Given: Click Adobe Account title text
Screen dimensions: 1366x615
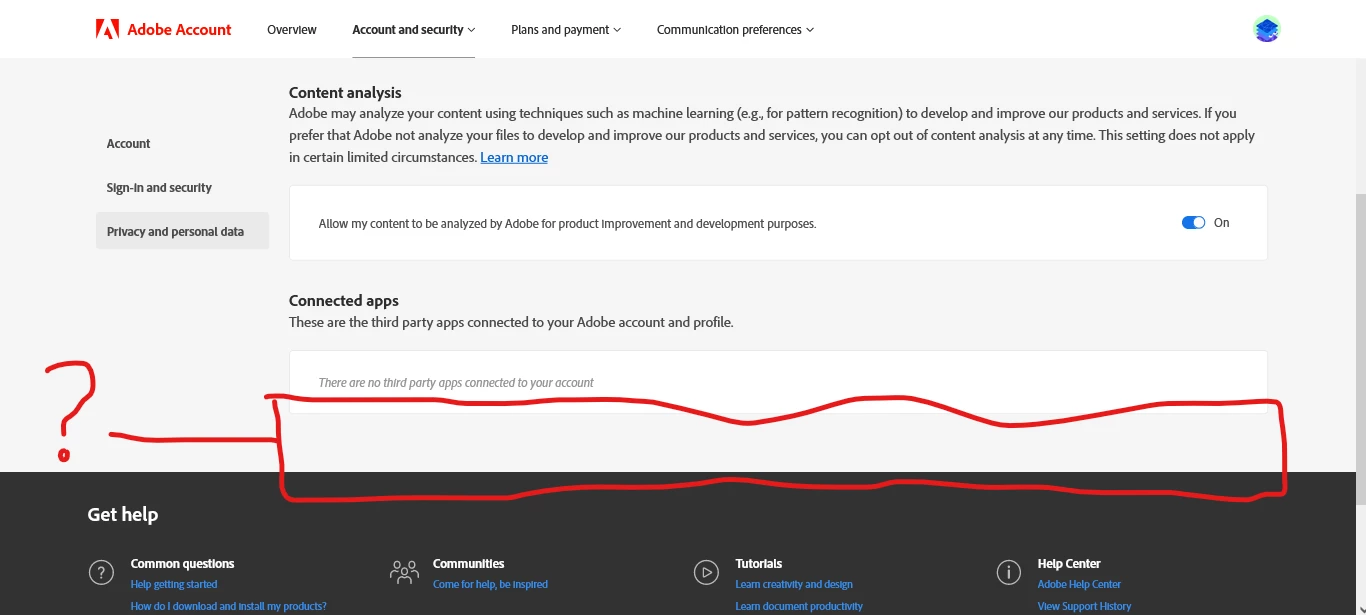Looking at the screenshot, I should click(x=179, y=30).
